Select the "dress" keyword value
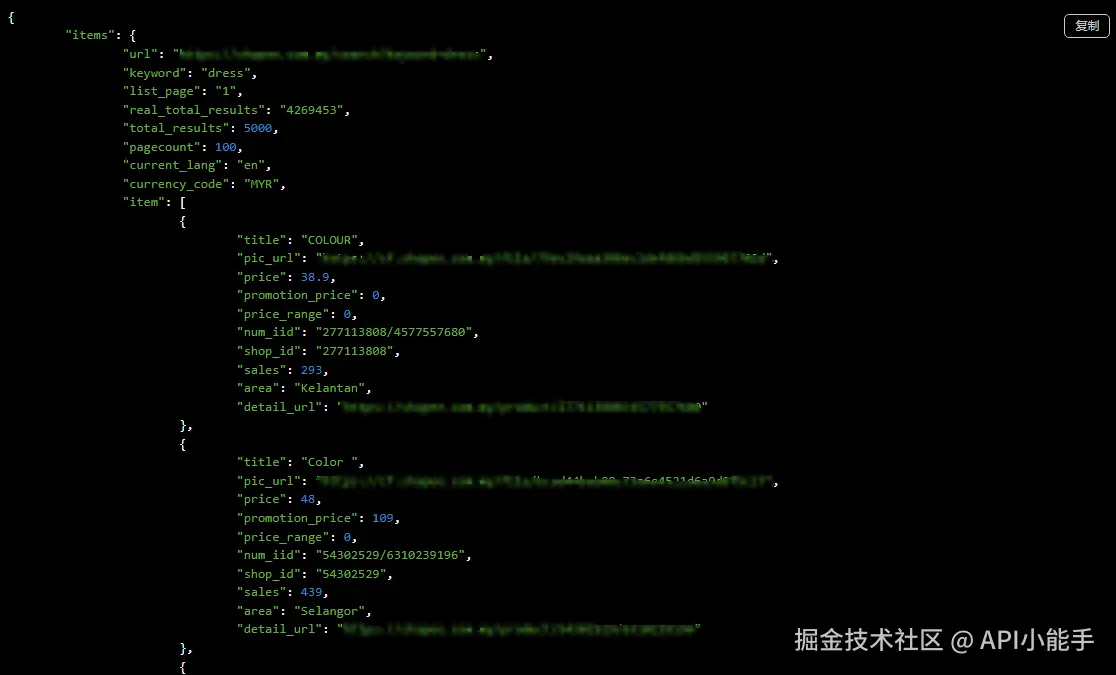 pos(226,73)
